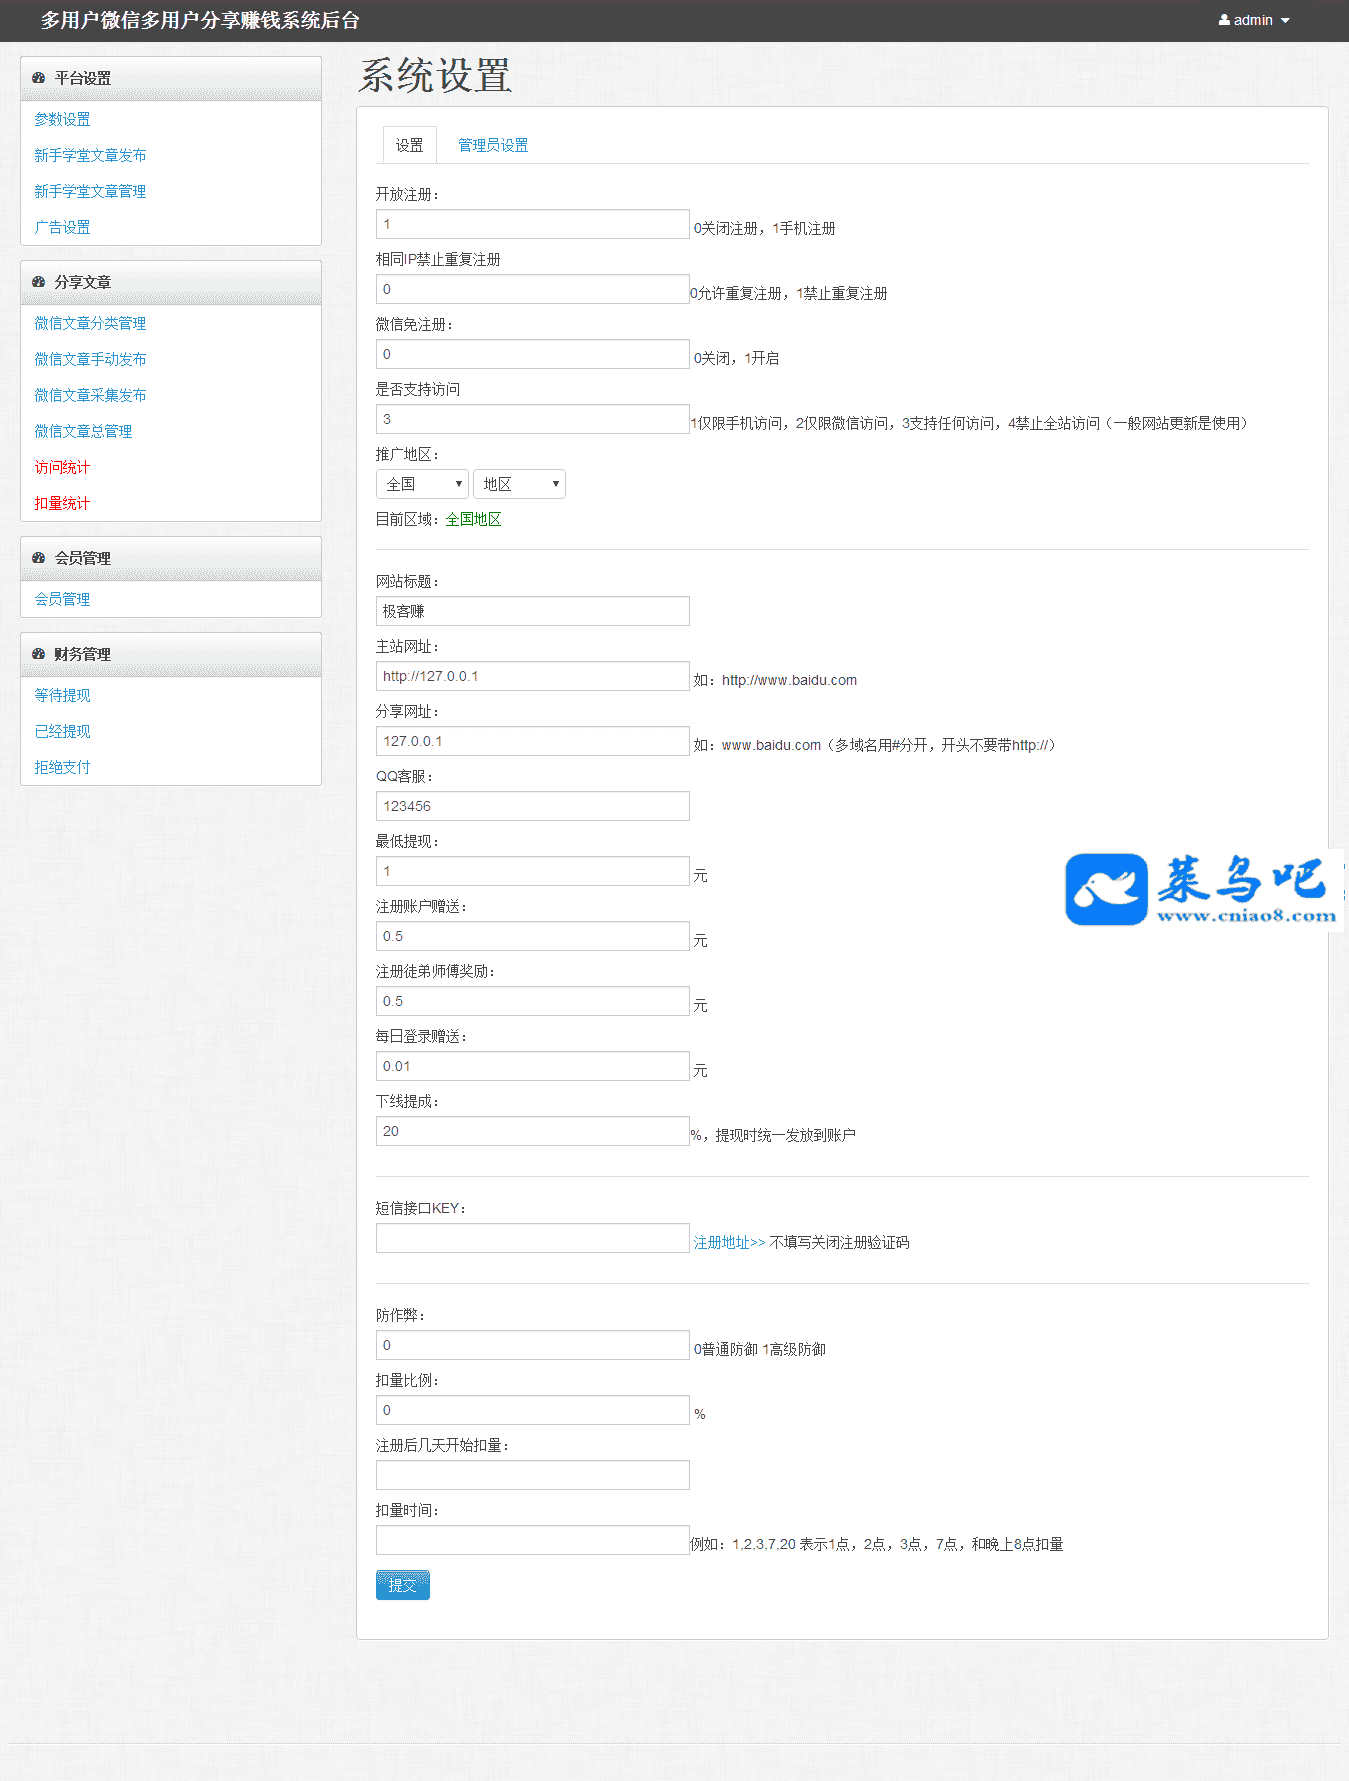The width and height of the screenshot is (1349, 1781).
Task: Open 参数设置 in the sidebar
Action: click(62, 119)
